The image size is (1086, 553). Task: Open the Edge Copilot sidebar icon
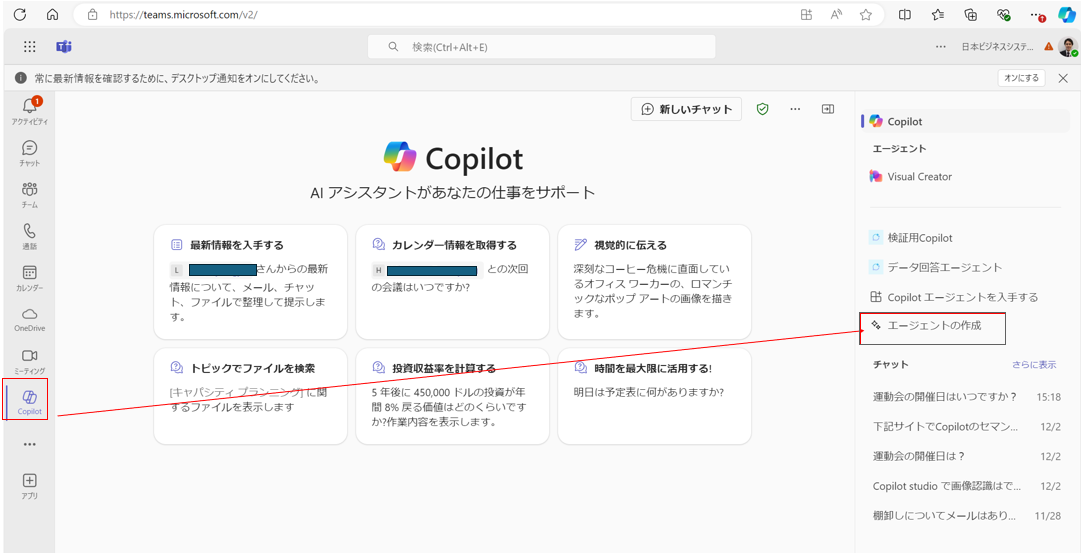(1067, 15)
